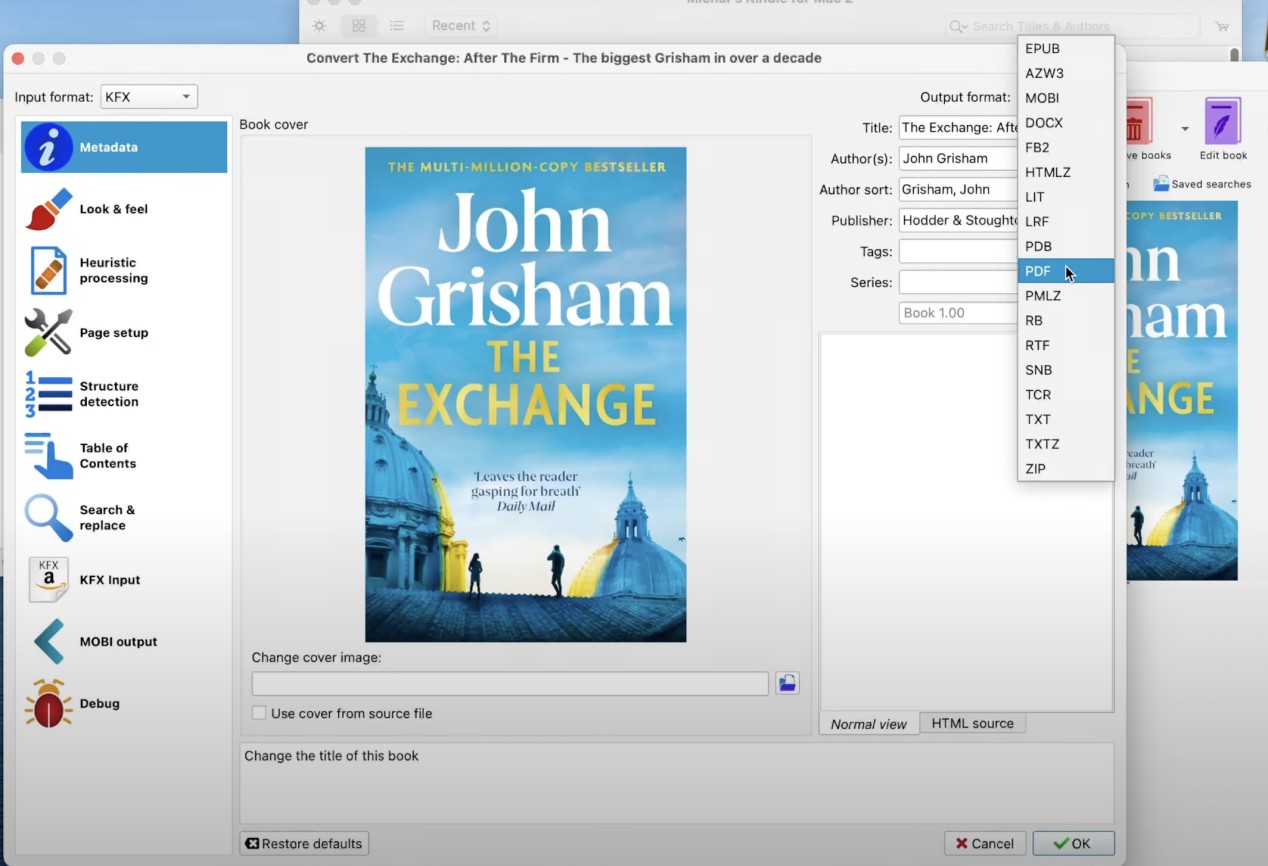
Task: Click the Author sort field
Action: (x=958, y=189)
